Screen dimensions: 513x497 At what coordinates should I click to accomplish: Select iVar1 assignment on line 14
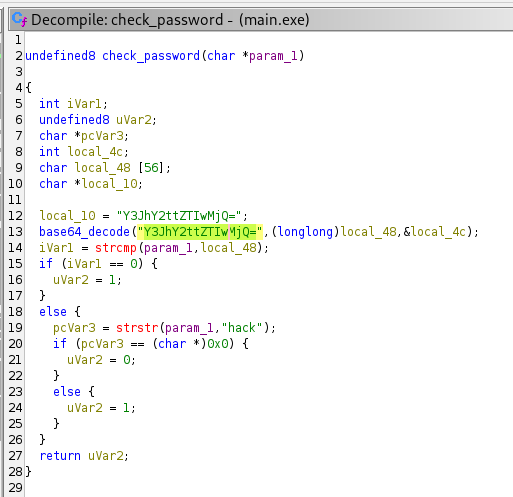57,248
